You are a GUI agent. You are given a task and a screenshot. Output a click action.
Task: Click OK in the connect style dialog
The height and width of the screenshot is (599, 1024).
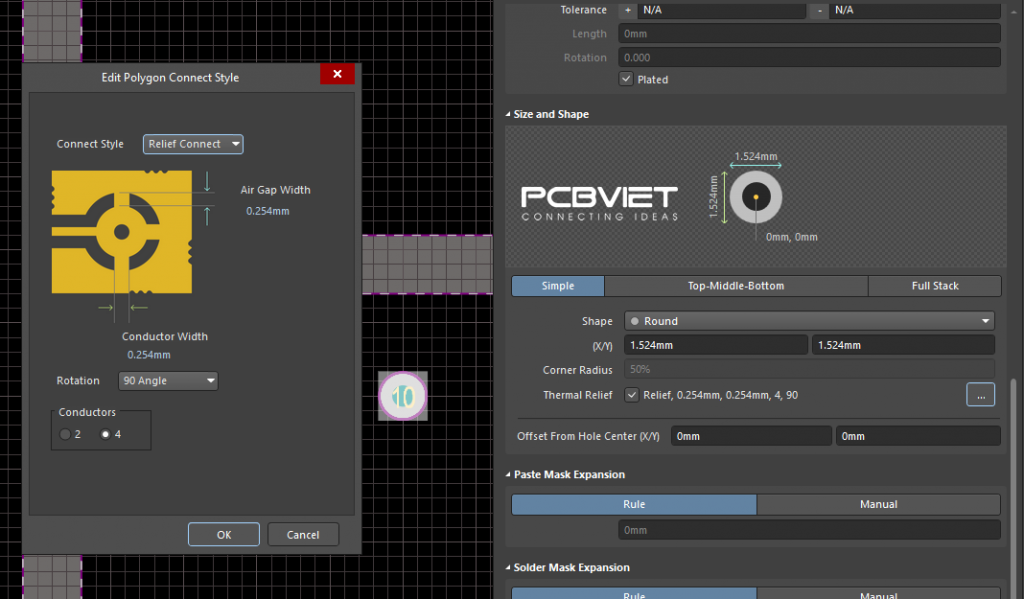224,535
